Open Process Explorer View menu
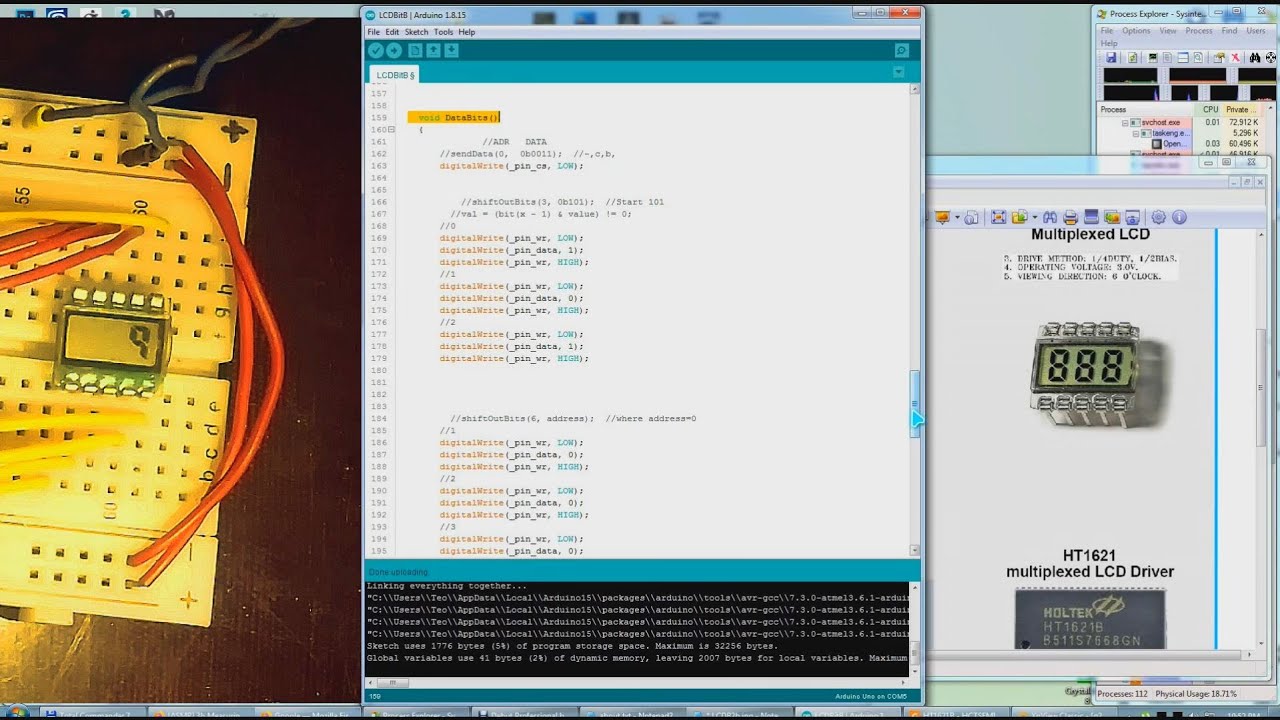Screen dimensions: 1280x720 (1168, 31)
